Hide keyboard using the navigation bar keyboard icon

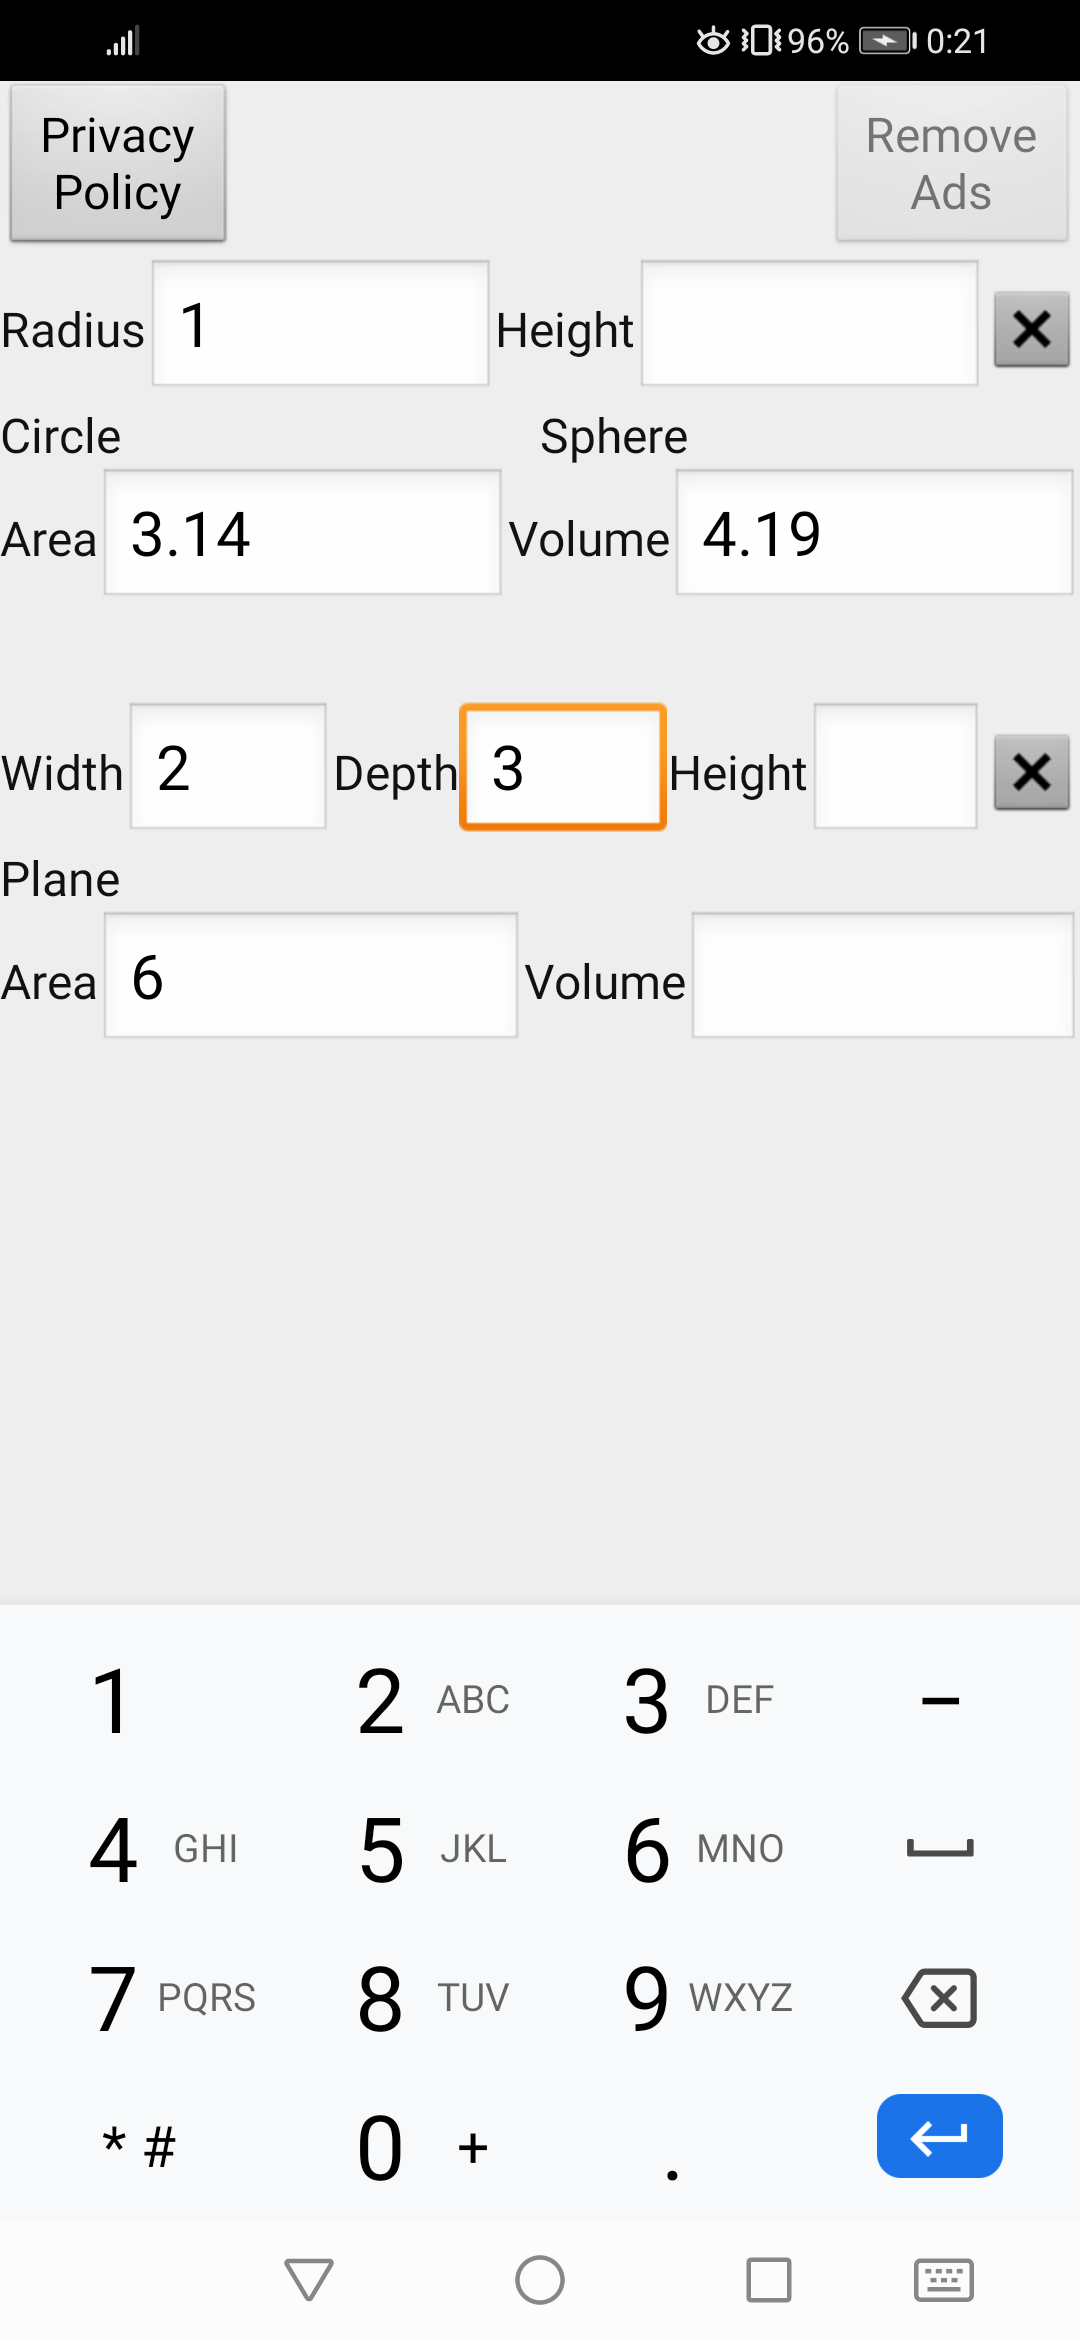[943, 2280]
